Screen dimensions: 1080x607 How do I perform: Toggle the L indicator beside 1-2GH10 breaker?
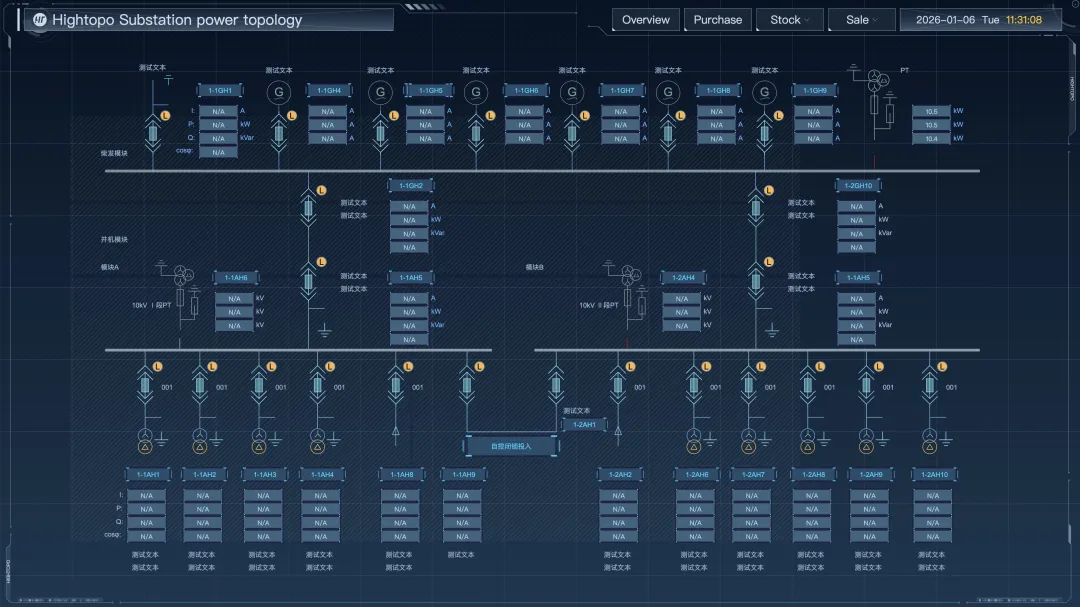(768, 190)
